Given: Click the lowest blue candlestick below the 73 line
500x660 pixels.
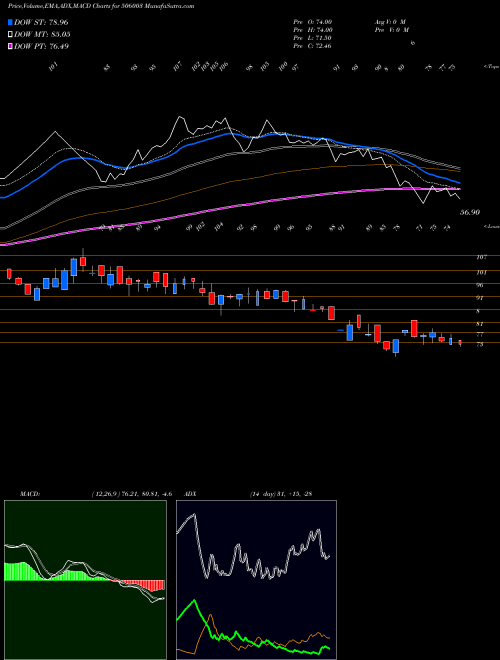Looking at the screenshot, I should coord(395,346).
